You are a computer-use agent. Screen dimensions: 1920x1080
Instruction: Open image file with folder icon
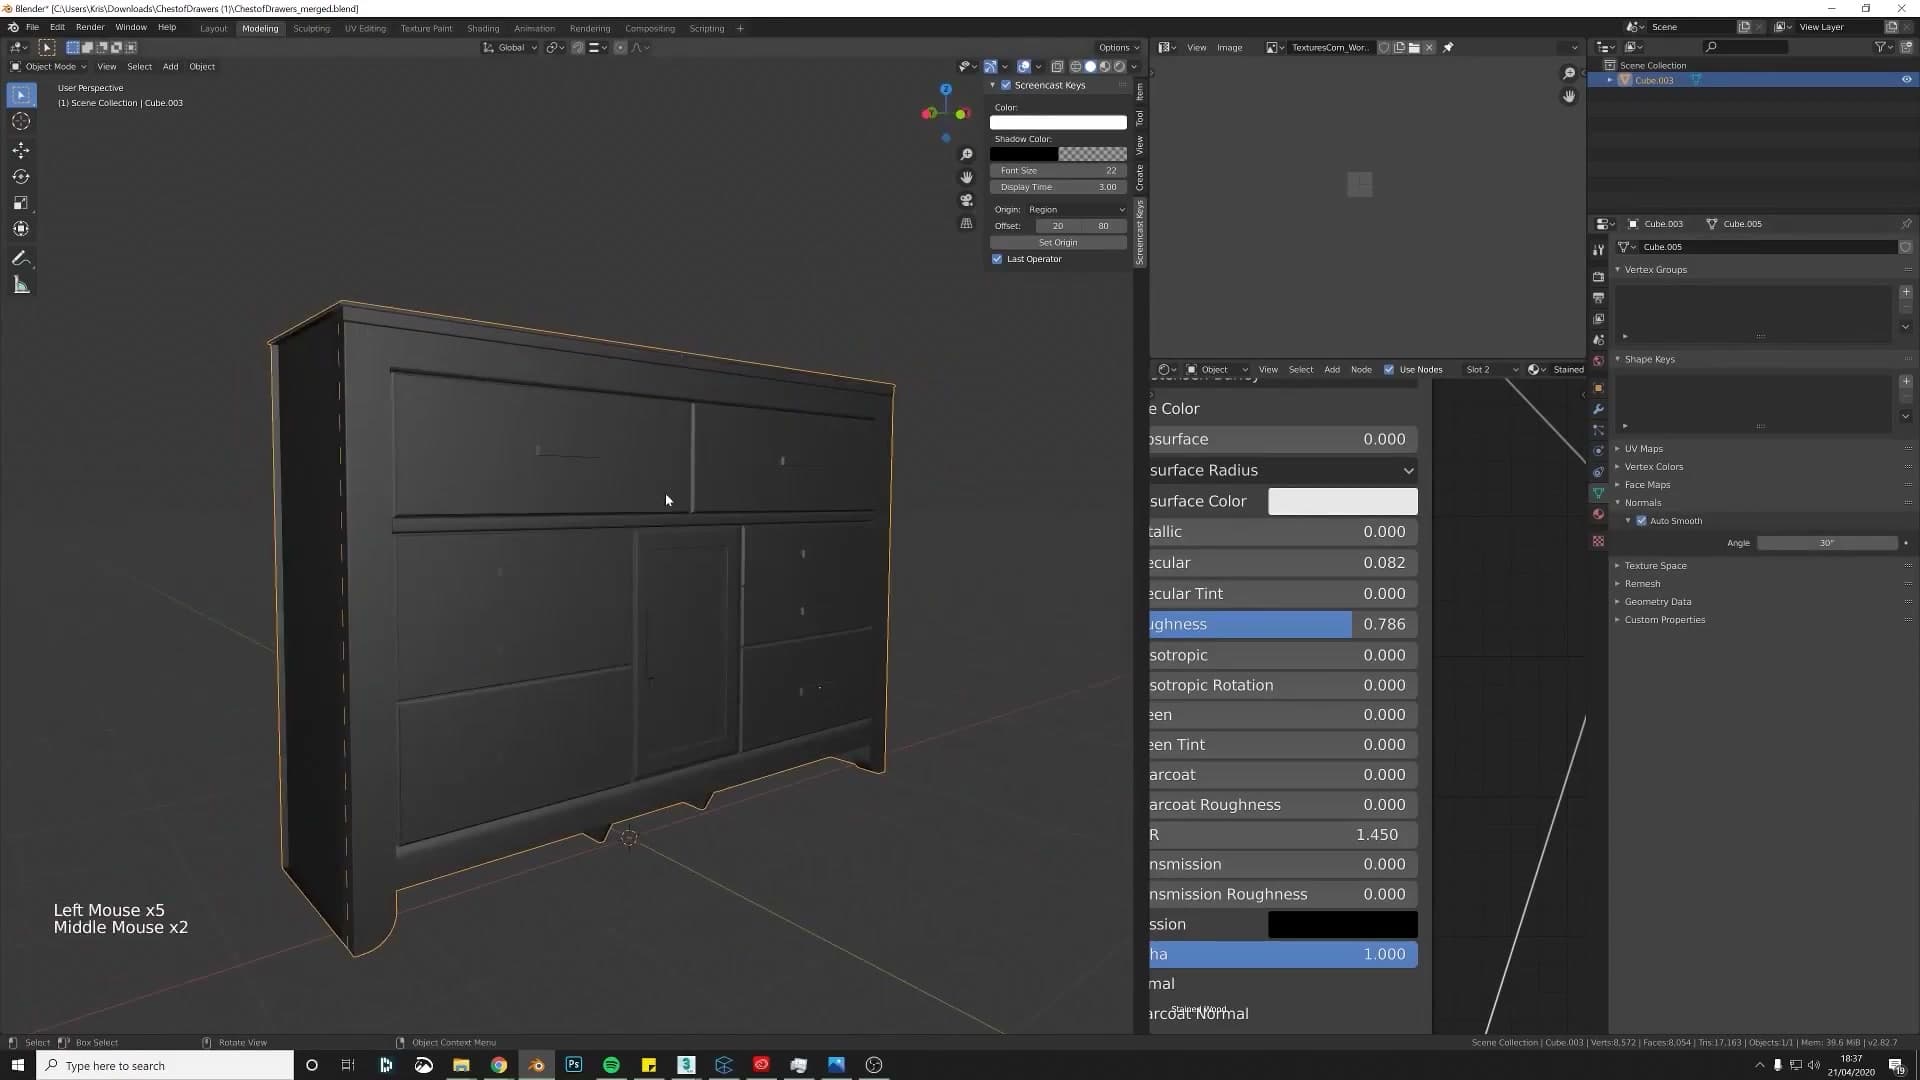coord(1414,47)
